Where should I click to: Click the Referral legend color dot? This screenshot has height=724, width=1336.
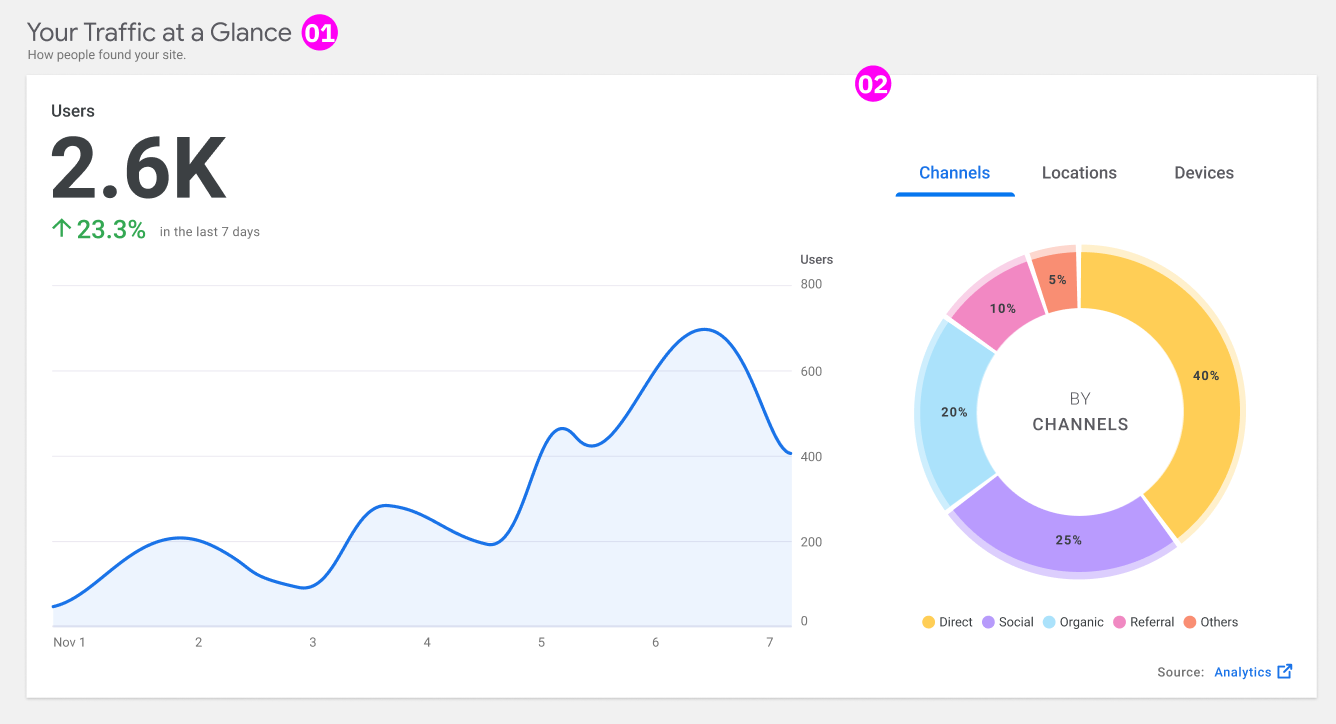(1119, 622)
